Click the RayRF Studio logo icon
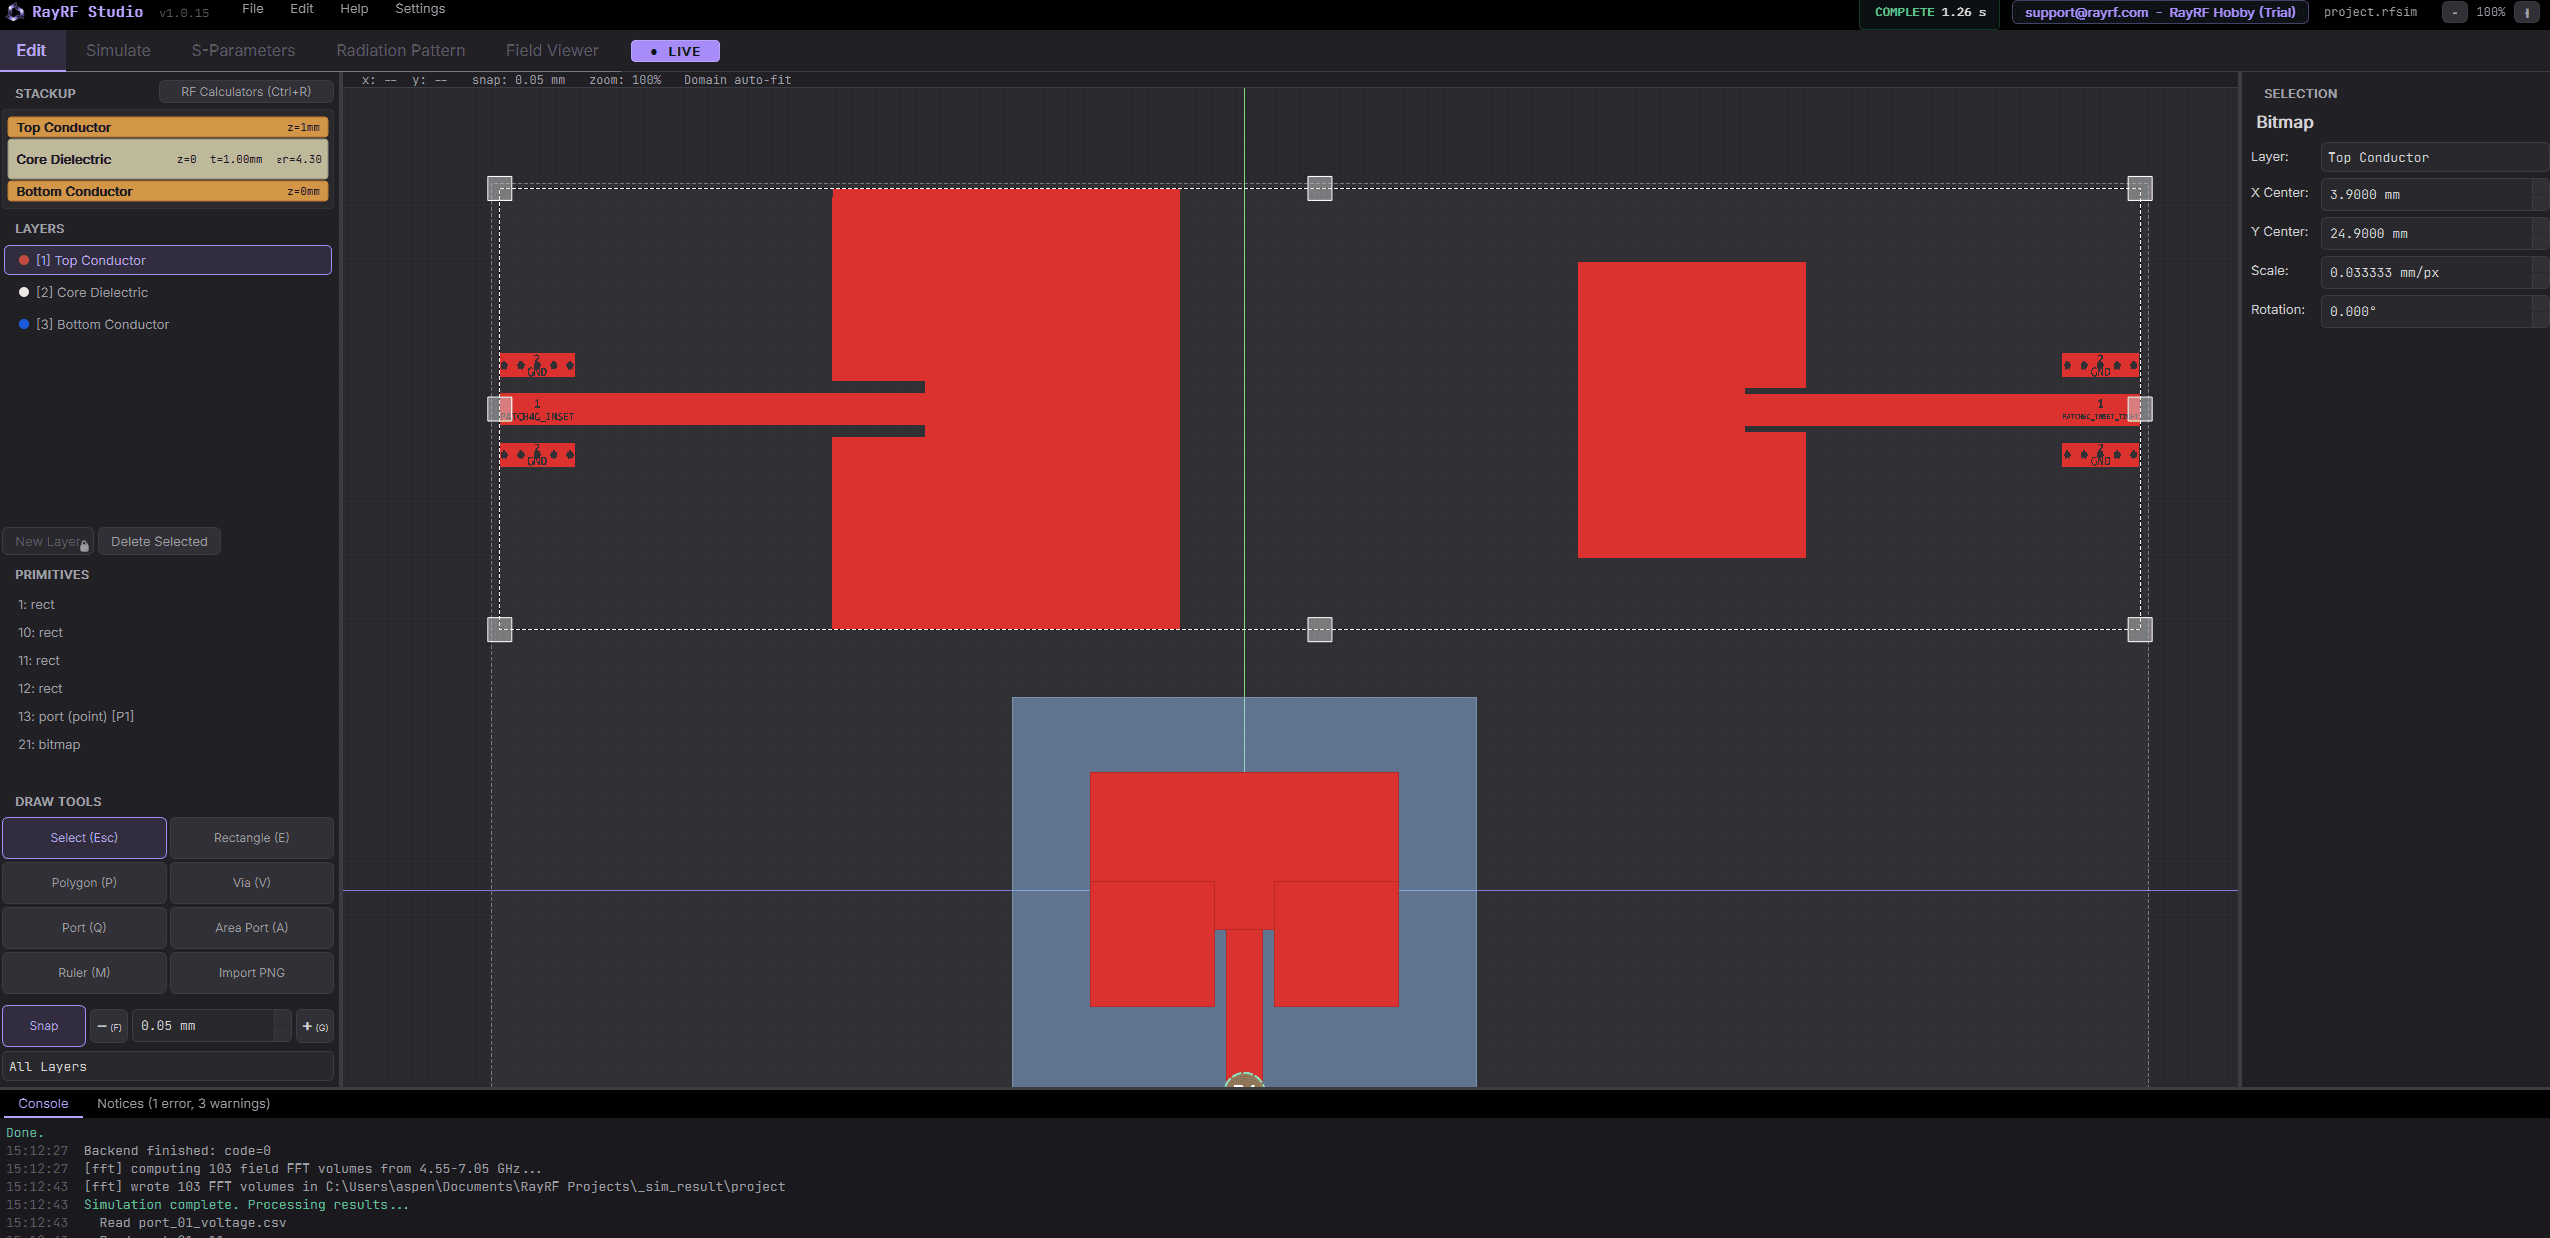The width and height of the screenshot is (2550, 1238). point(15,12)
